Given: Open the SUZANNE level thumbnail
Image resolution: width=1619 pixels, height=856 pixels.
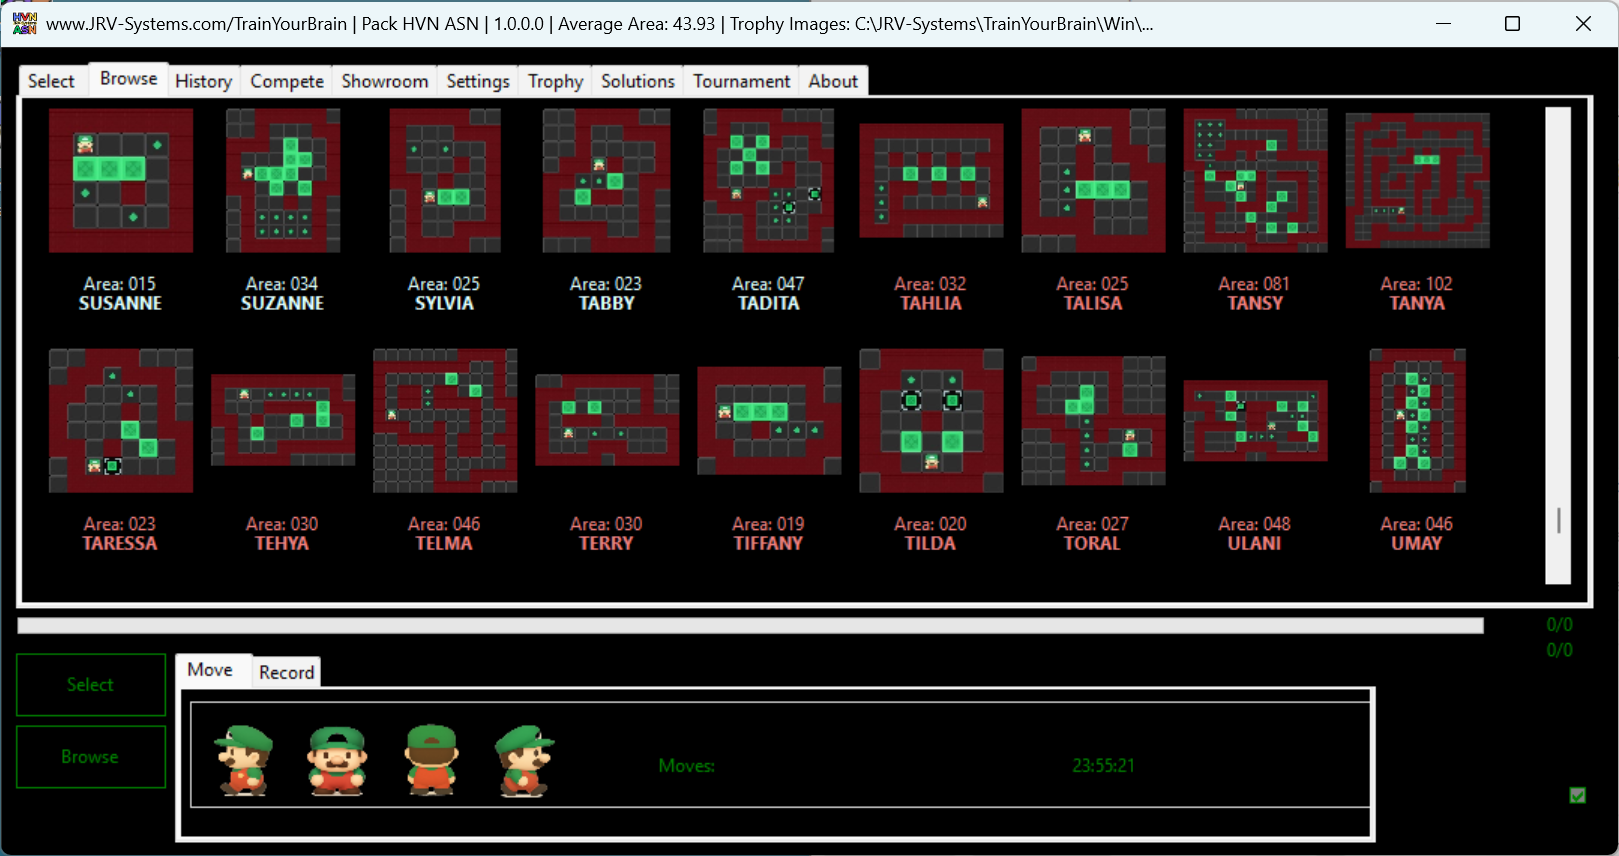Looking at the screenshot, I should (x=283, y=180).
